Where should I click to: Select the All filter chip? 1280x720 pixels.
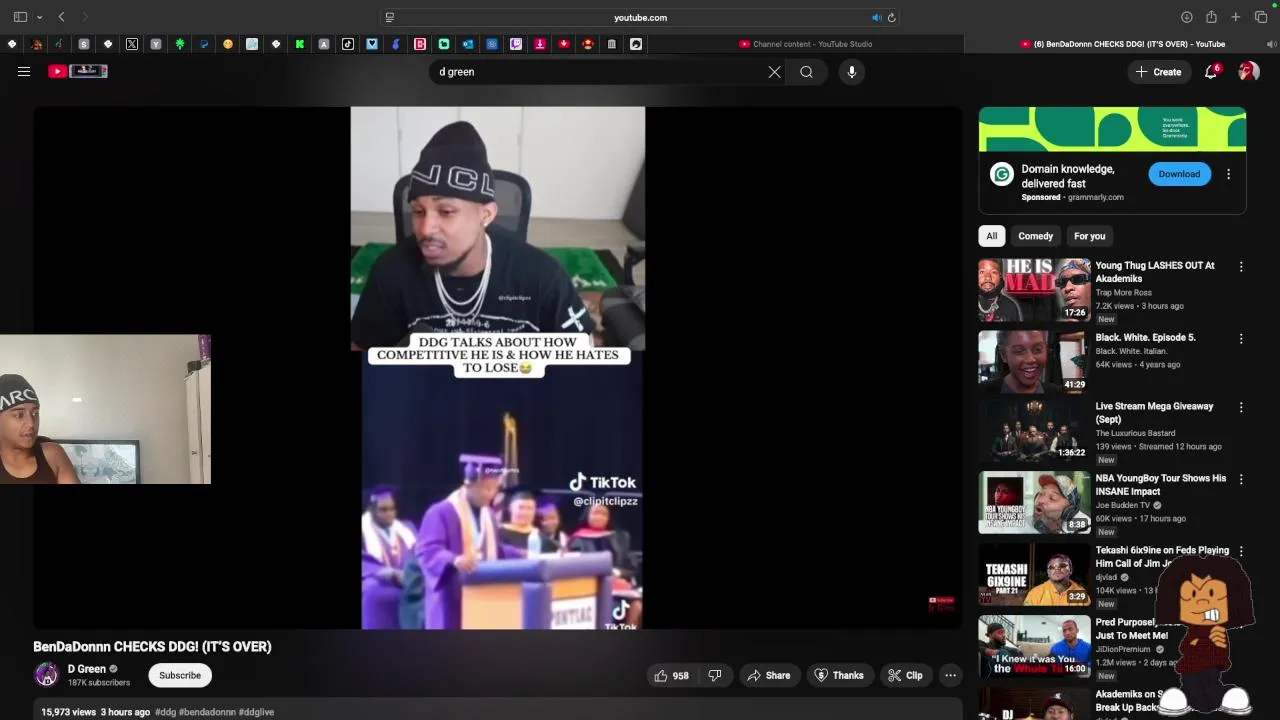991,236
